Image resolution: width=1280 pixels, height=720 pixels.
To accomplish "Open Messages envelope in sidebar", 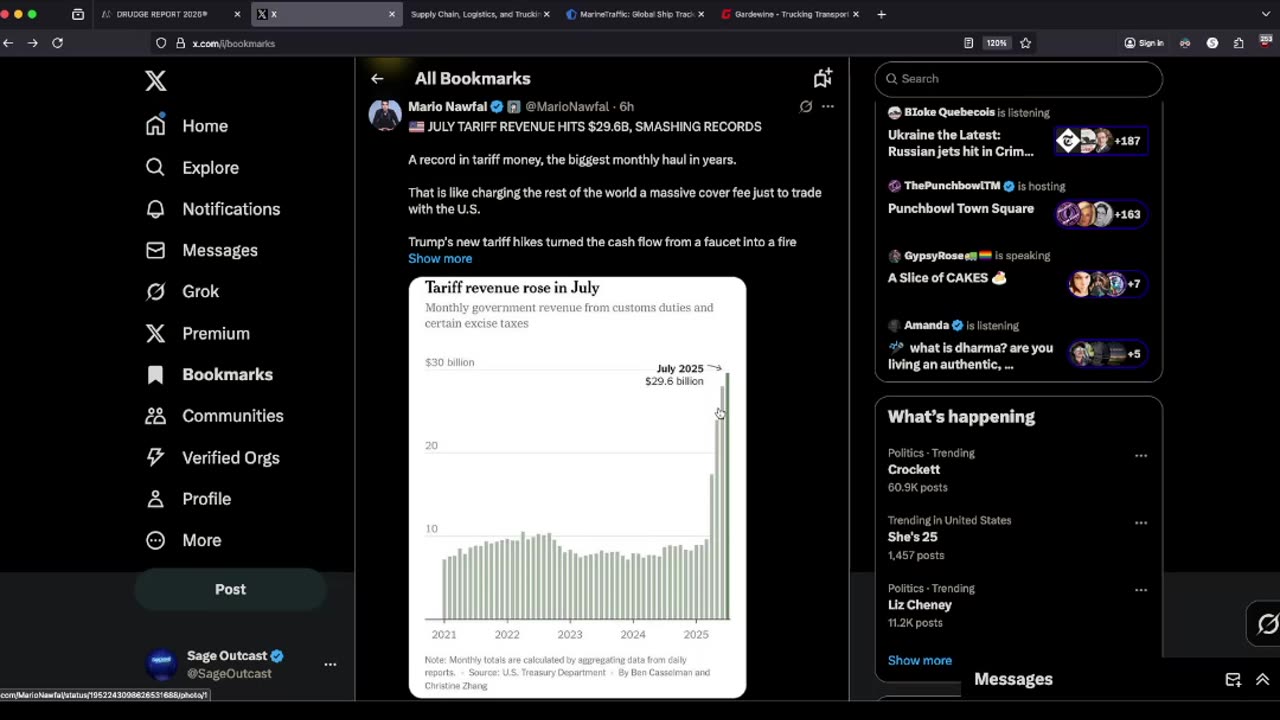I will (x=155, y=250).
